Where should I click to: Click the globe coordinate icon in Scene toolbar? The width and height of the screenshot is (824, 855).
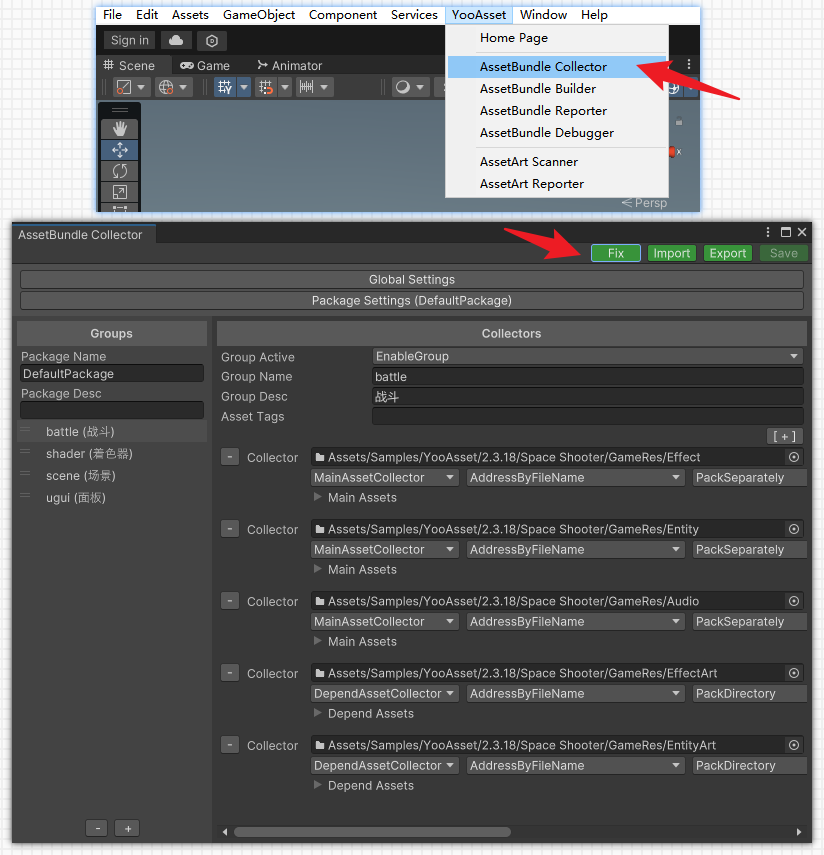(x=166, y=87)
